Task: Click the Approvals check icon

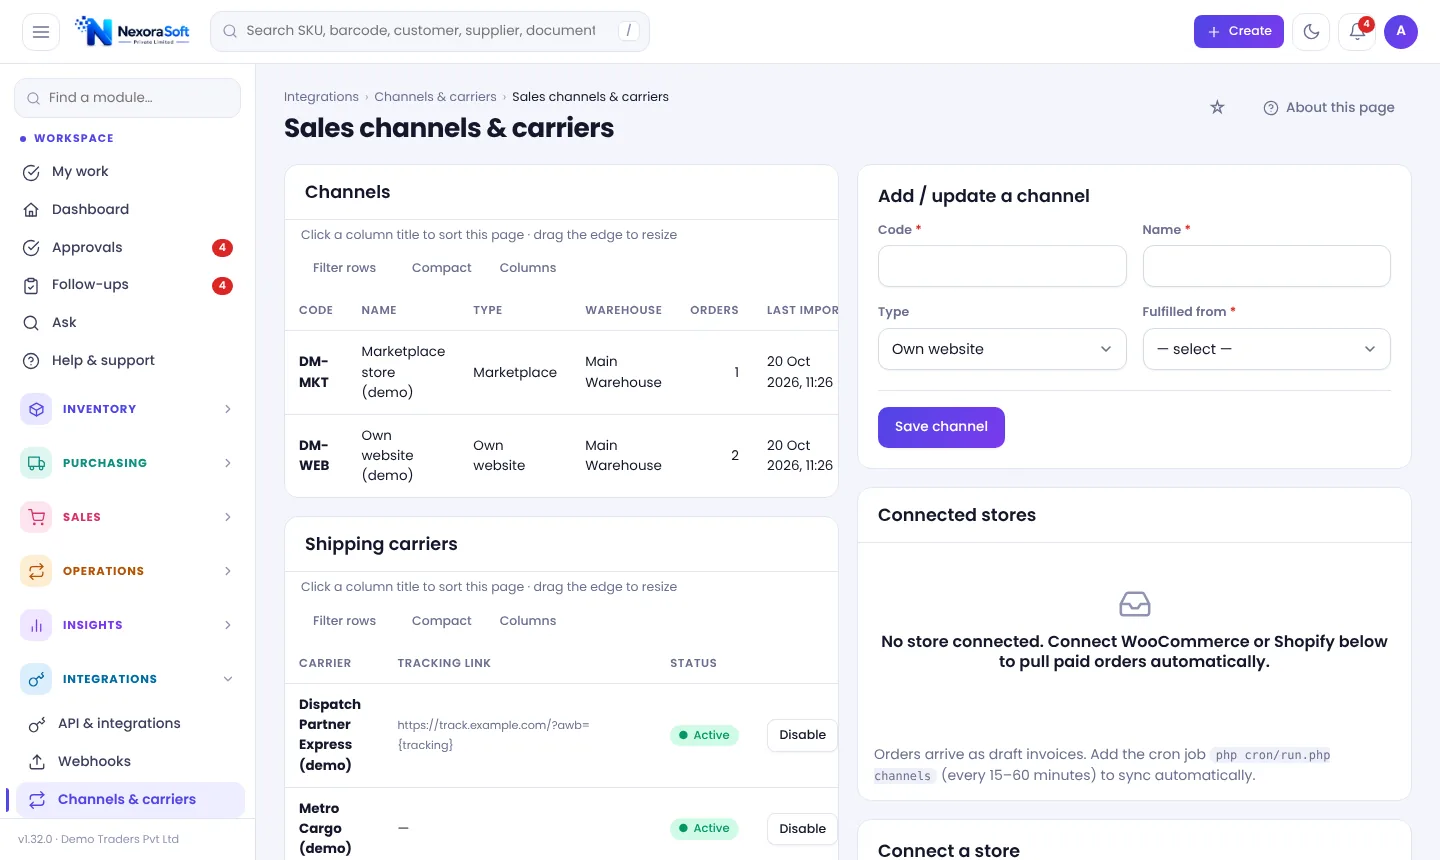Action: point(31,248)
